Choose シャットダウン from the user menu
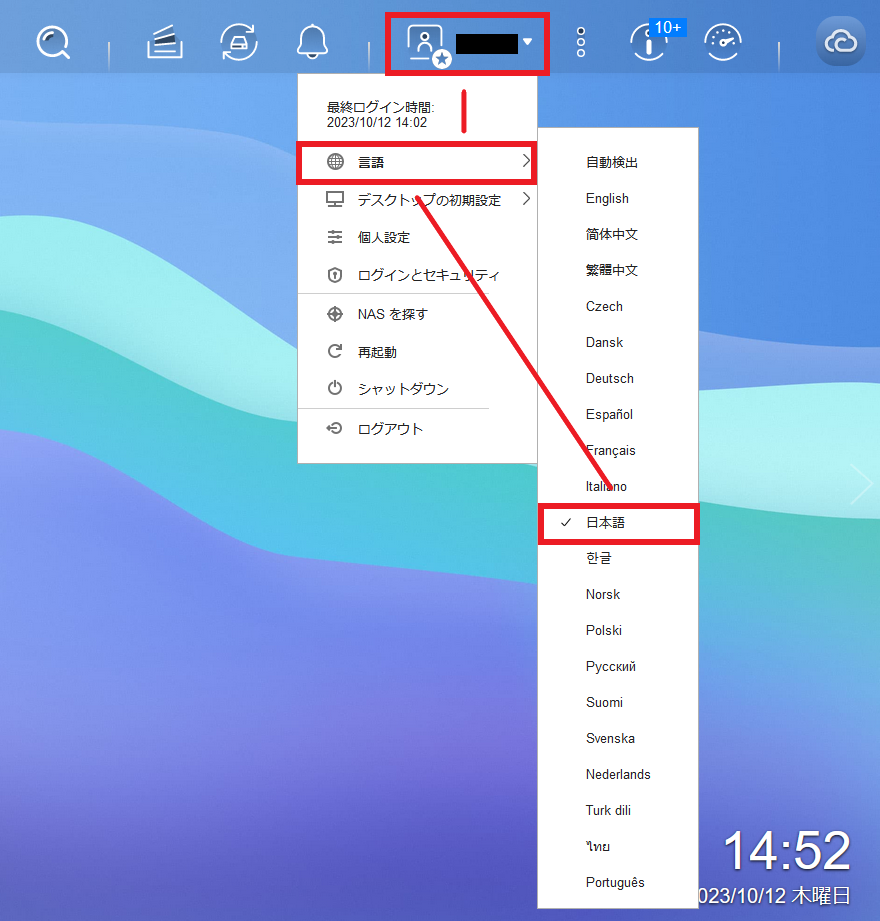 pos(417,388)
